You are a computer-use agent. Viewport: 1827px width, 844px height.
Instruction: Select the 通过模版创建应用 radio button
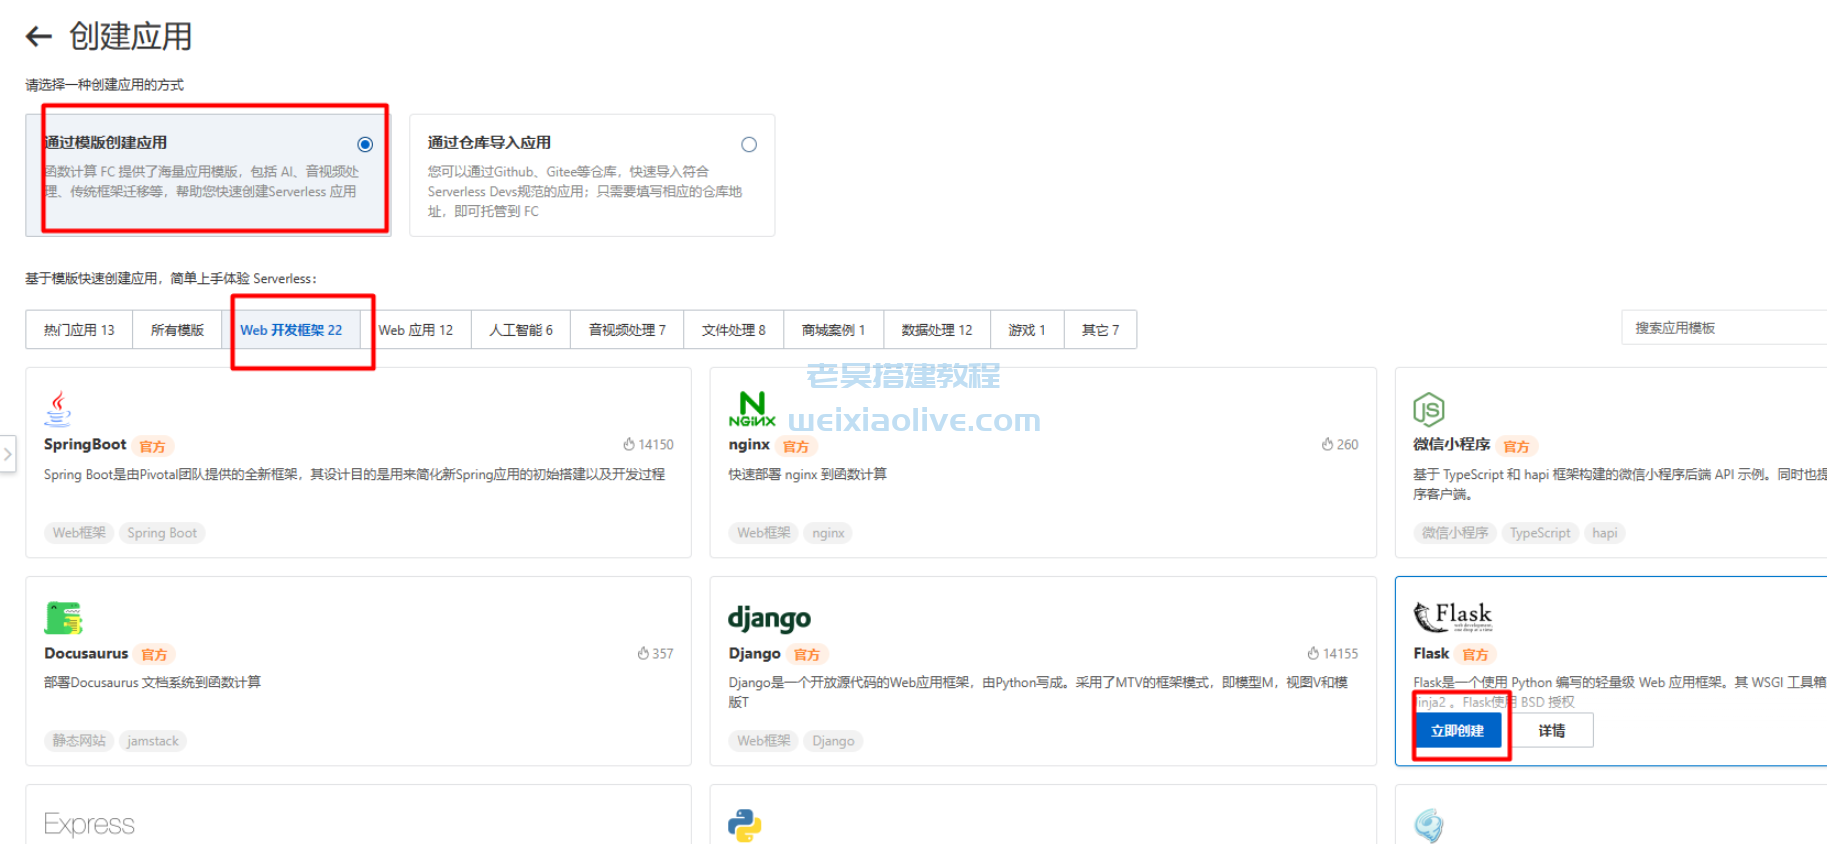[x=365, y=144]
